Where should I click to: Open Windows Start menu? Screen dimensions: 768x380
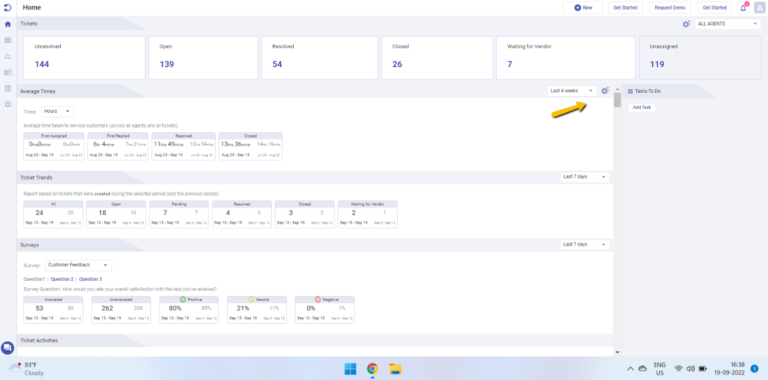coord(350,369)
